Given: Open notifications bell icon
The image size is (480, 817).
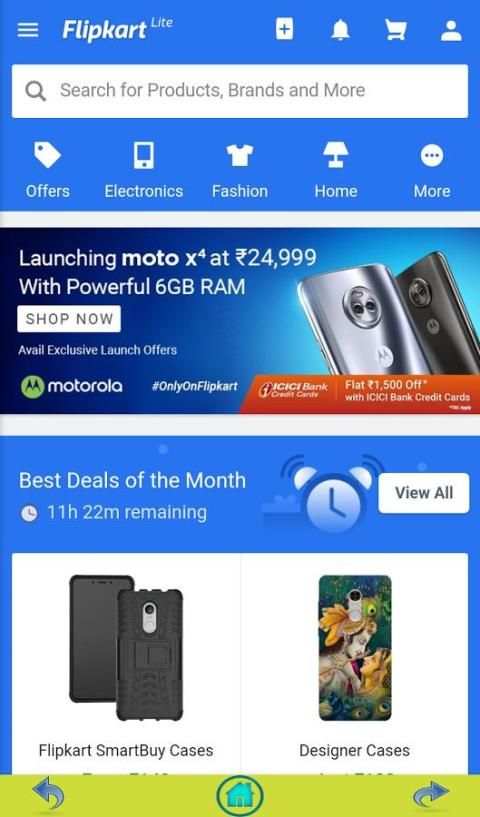Looking at the screenshot, I should point(340,30).
